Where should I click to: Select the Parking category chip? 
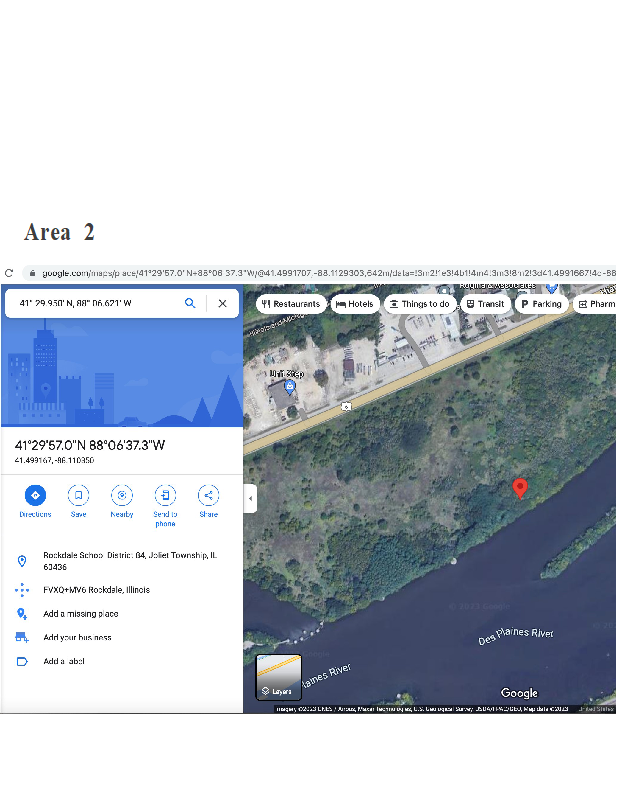pos(541,304)
